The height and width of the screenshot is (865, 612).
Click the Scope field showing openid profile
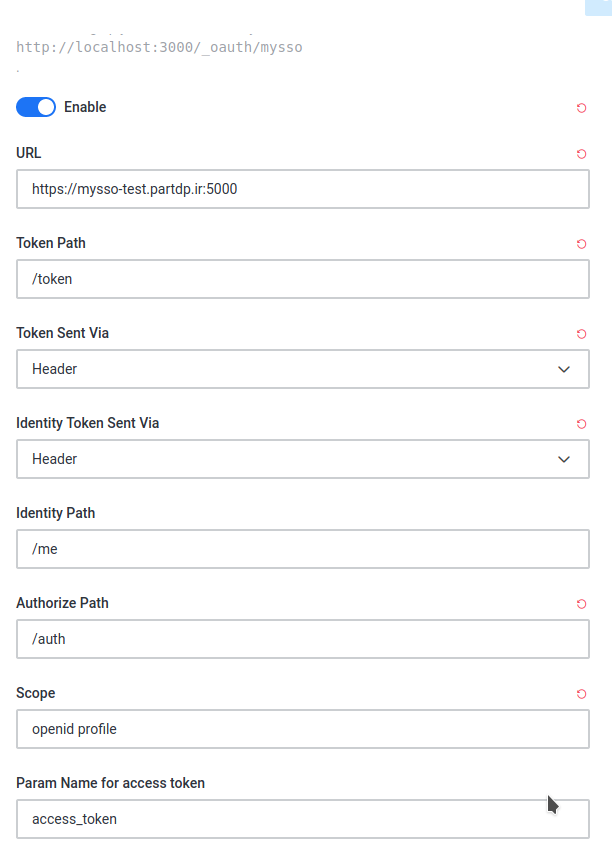[x=300, y=729]
